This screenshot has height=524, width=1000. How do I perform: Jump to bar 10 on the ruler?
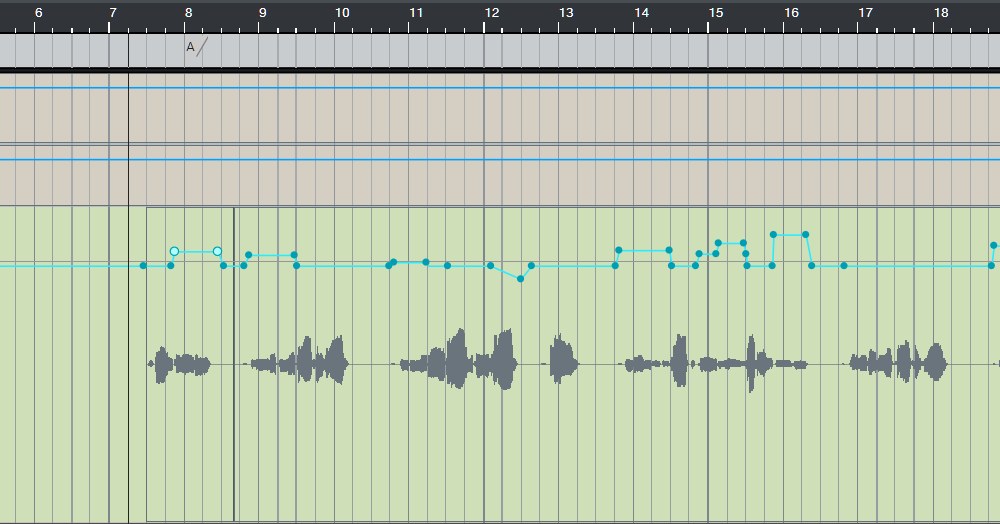point(342,13)
